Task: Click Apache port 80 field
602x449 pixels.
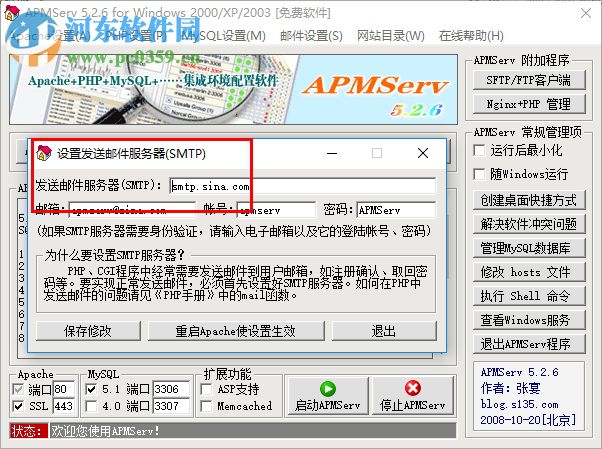Action: (x=64, y=389)
